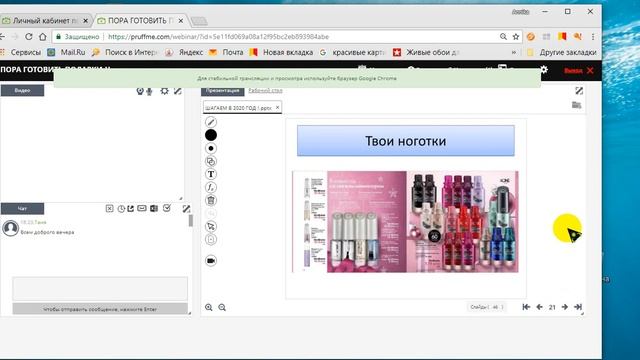
Task: Open the Chrome three-dot menu
Action: pos(593,37)
